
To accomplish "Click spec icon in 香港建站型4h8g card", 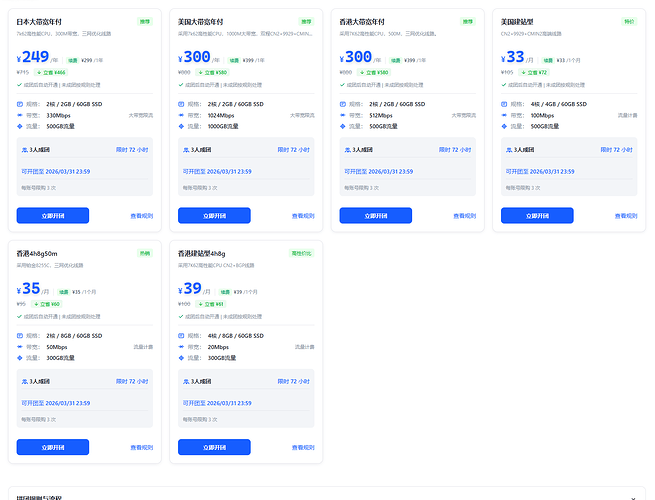I will tap(181, 335).
